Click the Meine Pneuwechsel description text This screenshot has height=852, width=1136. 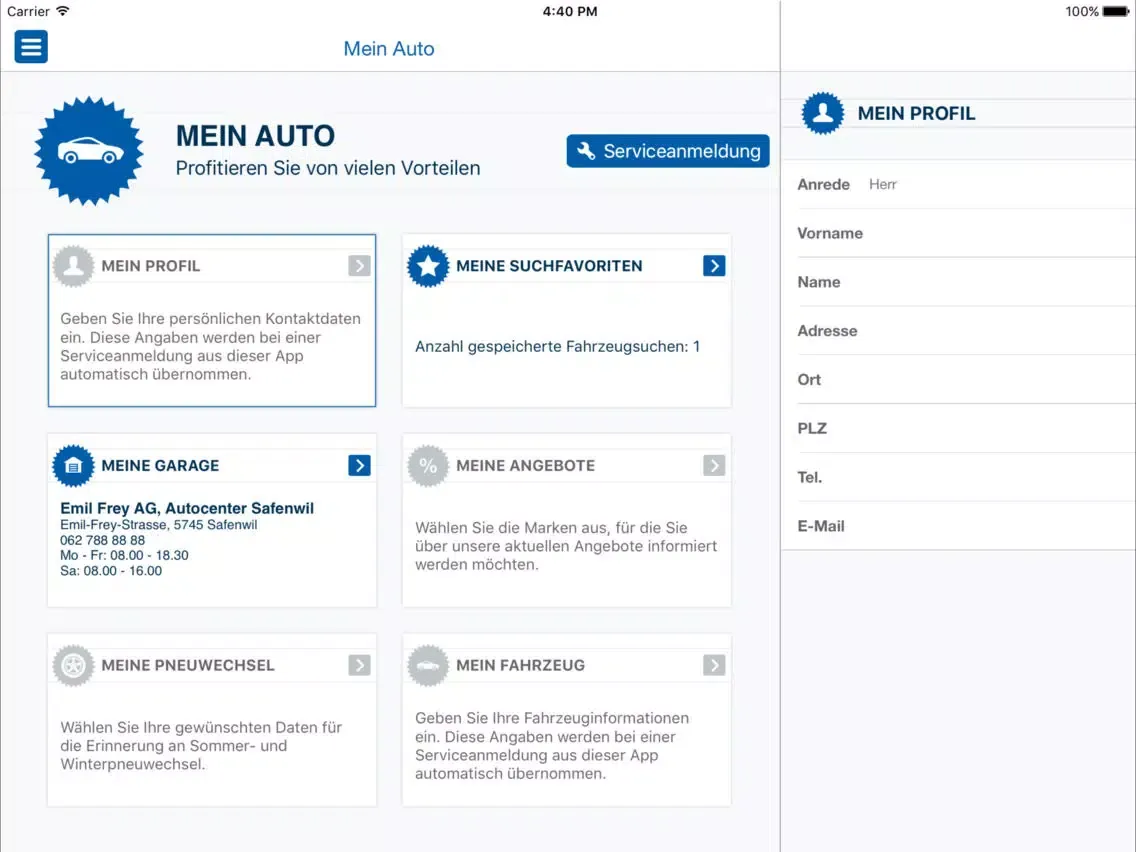point(201,746)
